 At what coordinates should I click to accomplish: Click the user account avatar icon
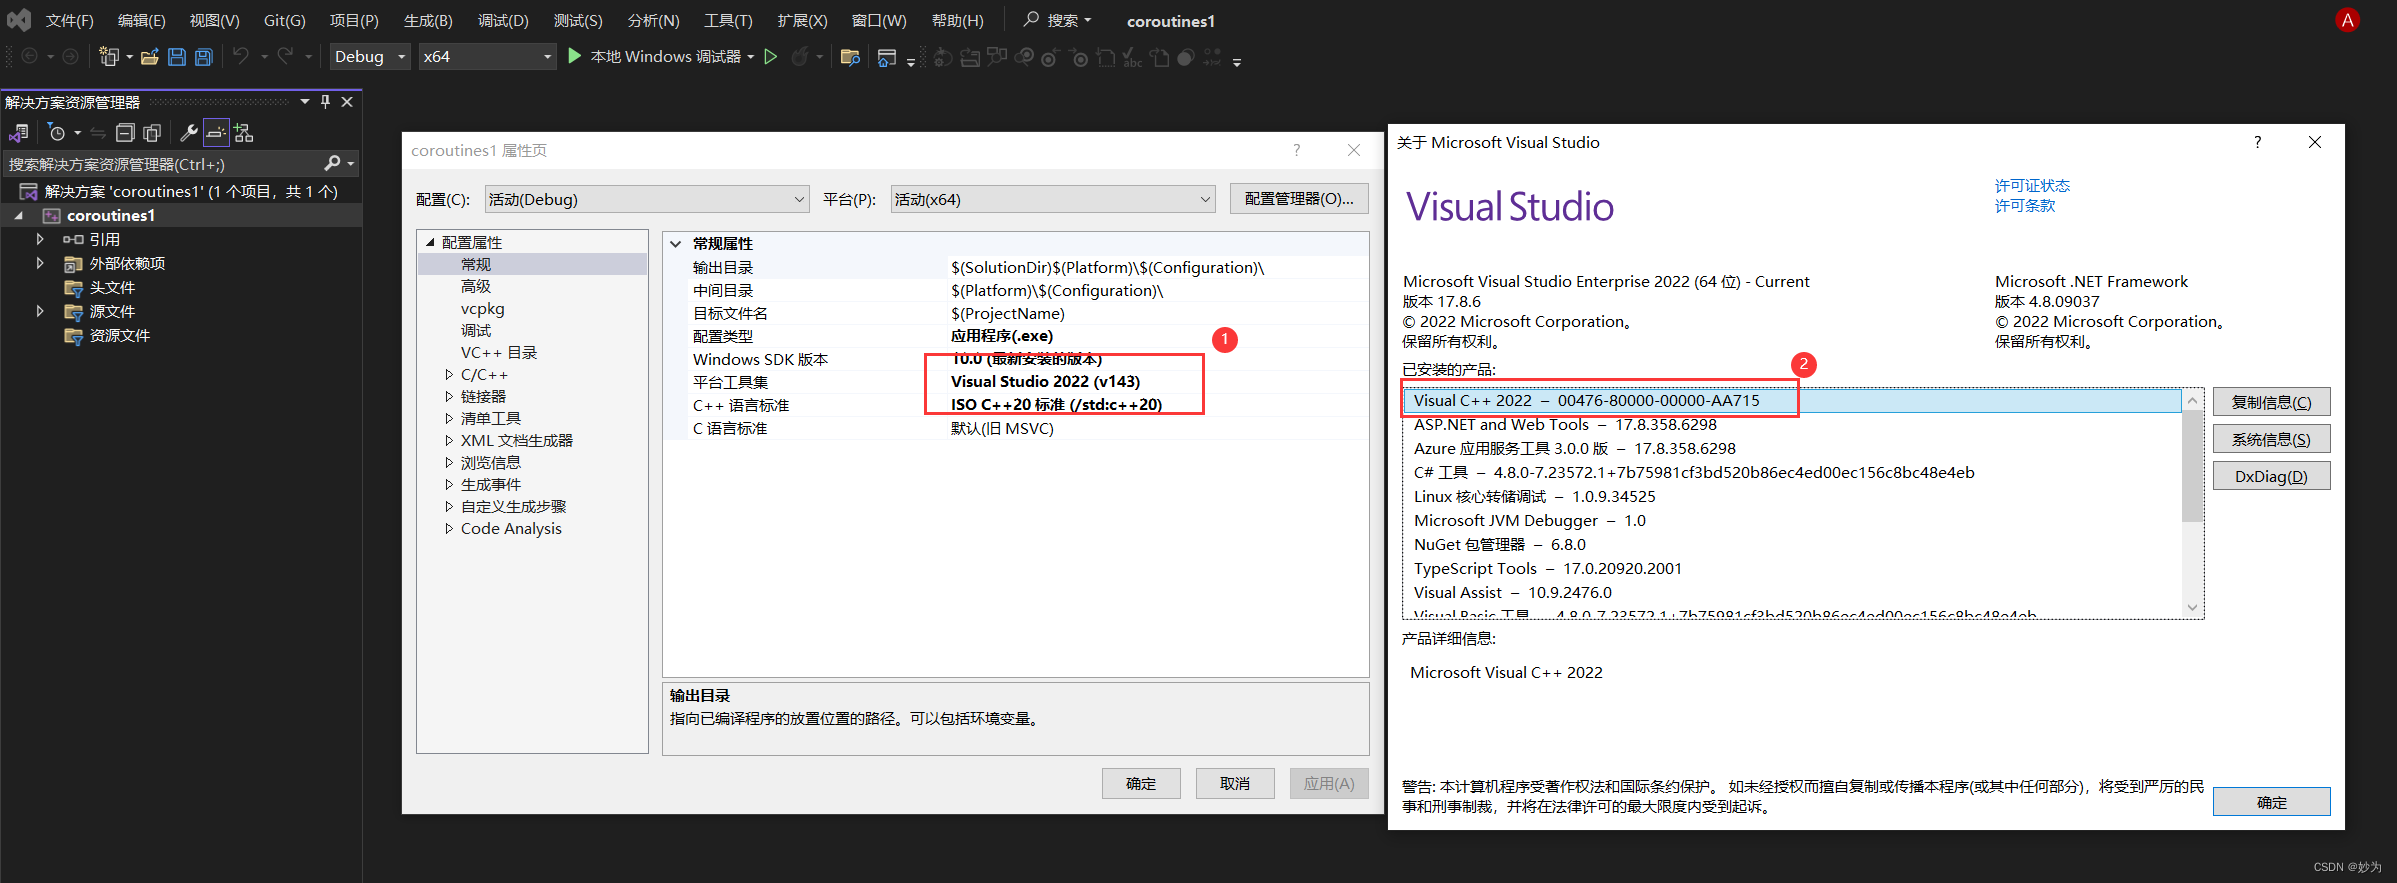(x=2347, y=20)
